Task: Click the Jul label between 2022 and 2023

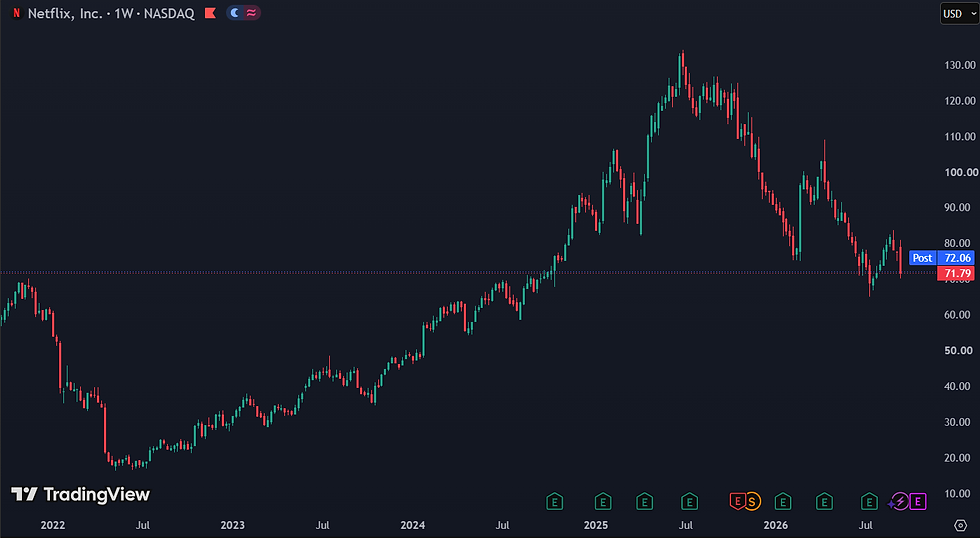Action: [x=142, y=525]
